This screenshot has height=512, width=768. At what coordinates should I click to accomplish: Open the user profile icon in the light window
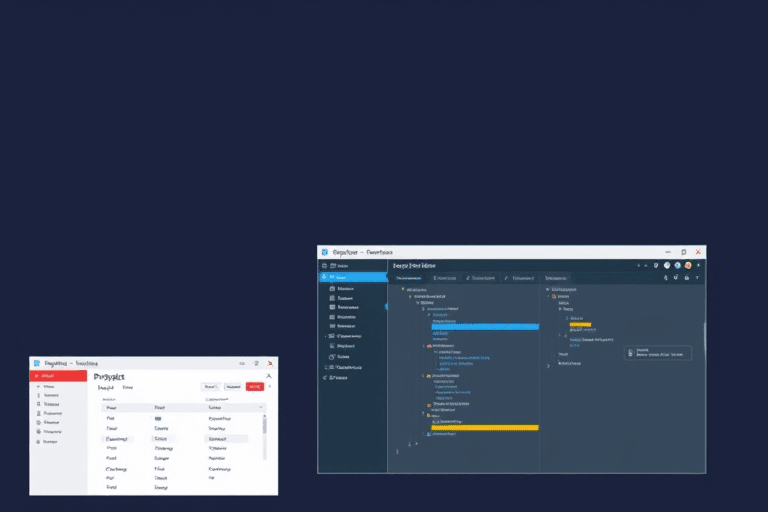click(x=269, y=376)
